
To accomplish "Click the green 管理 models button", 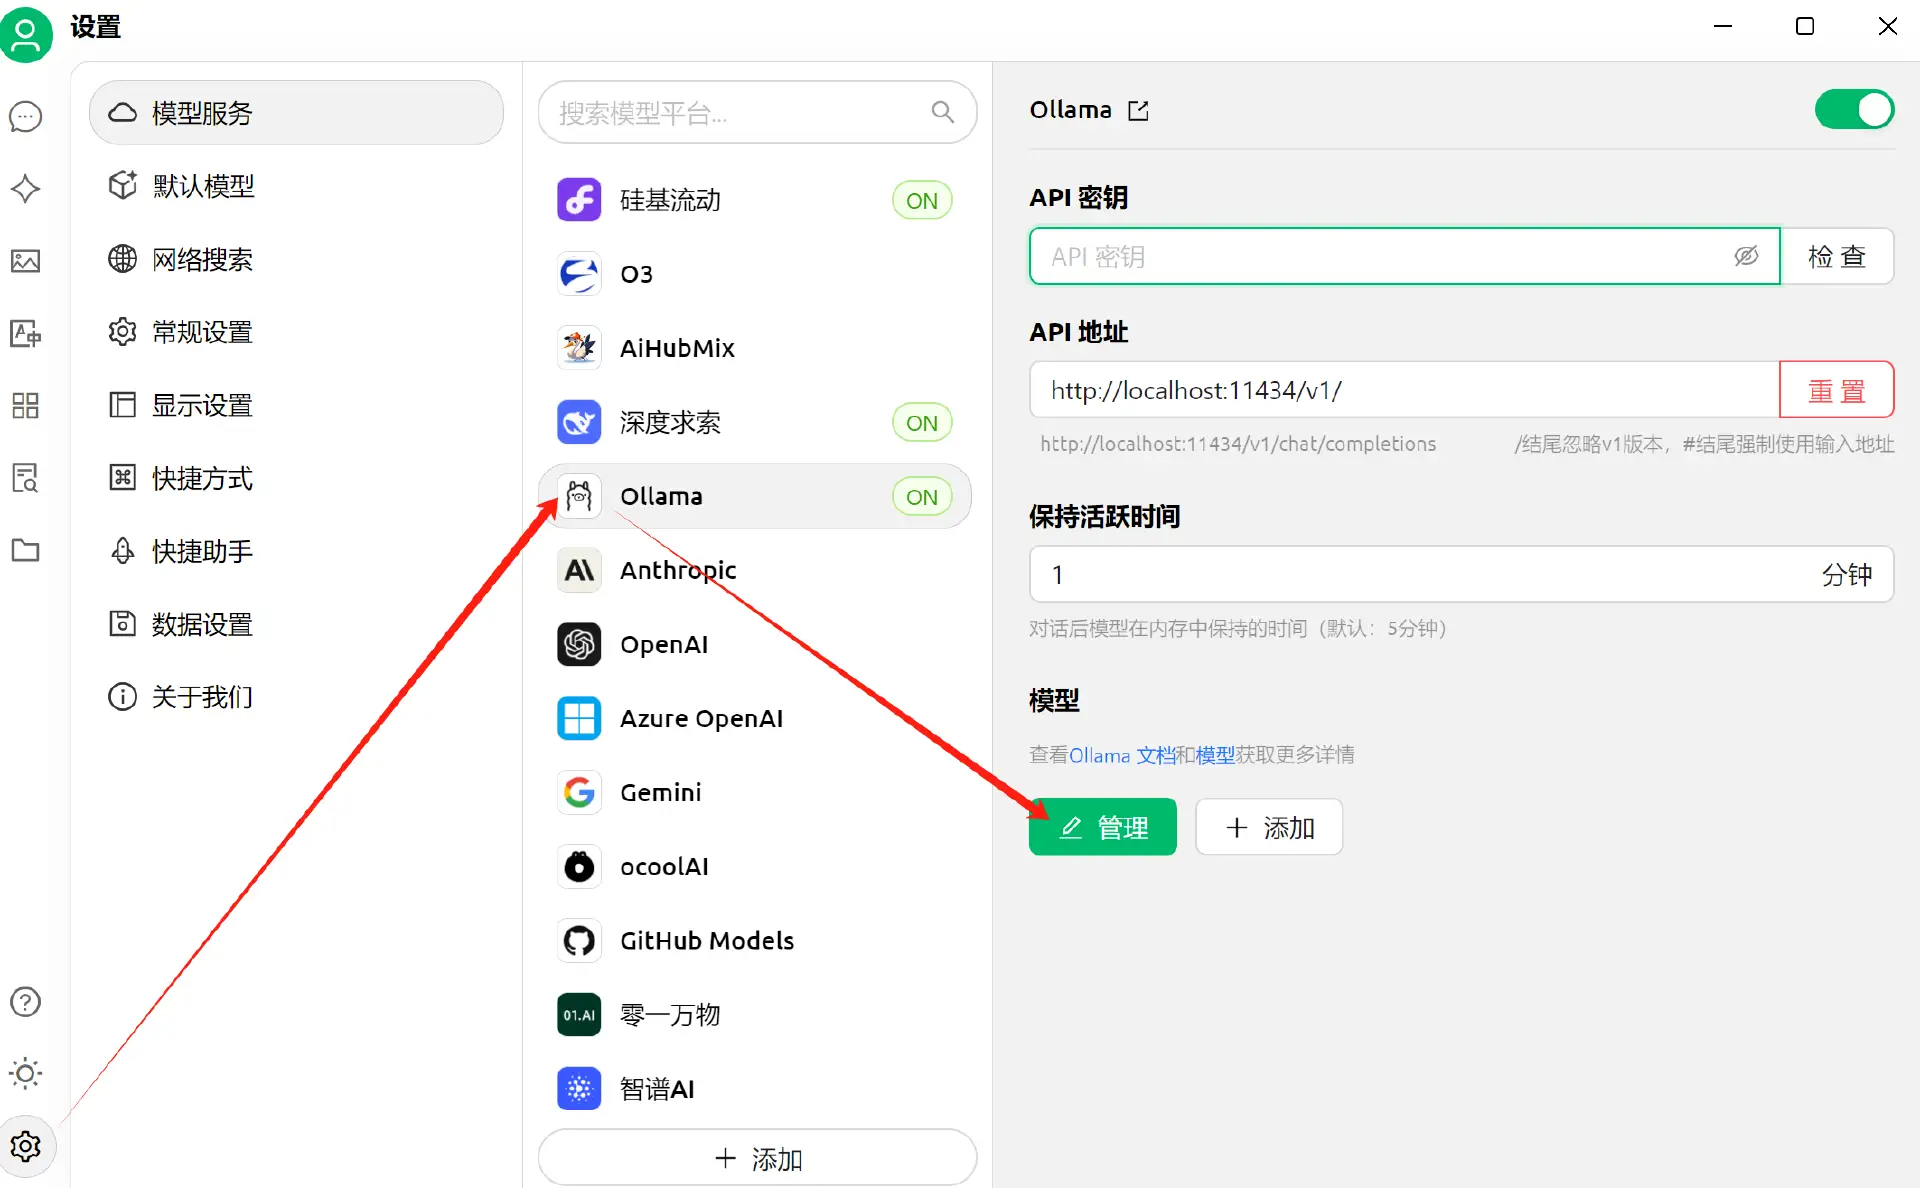I will (x=1102, y=827).
